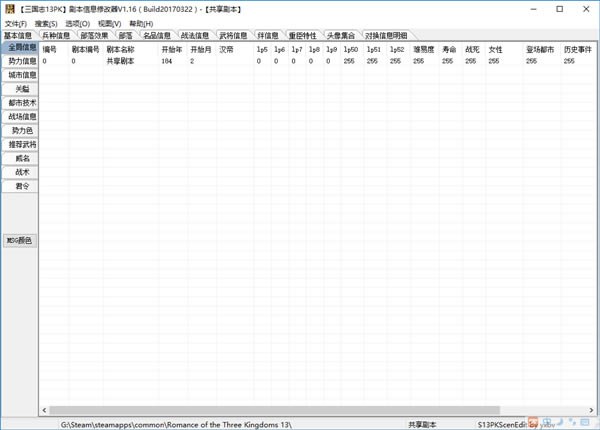
Task: Switch to the 兵种信息 tab
Action: [x=56, y=36]
